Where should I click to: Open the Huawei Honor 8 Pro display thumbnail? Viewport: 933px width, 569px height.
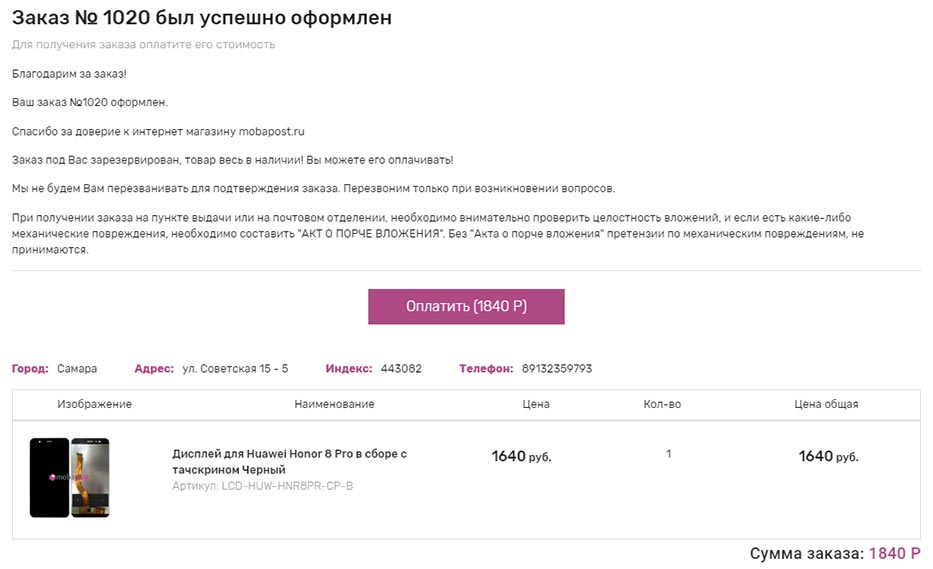click(69, 477)
